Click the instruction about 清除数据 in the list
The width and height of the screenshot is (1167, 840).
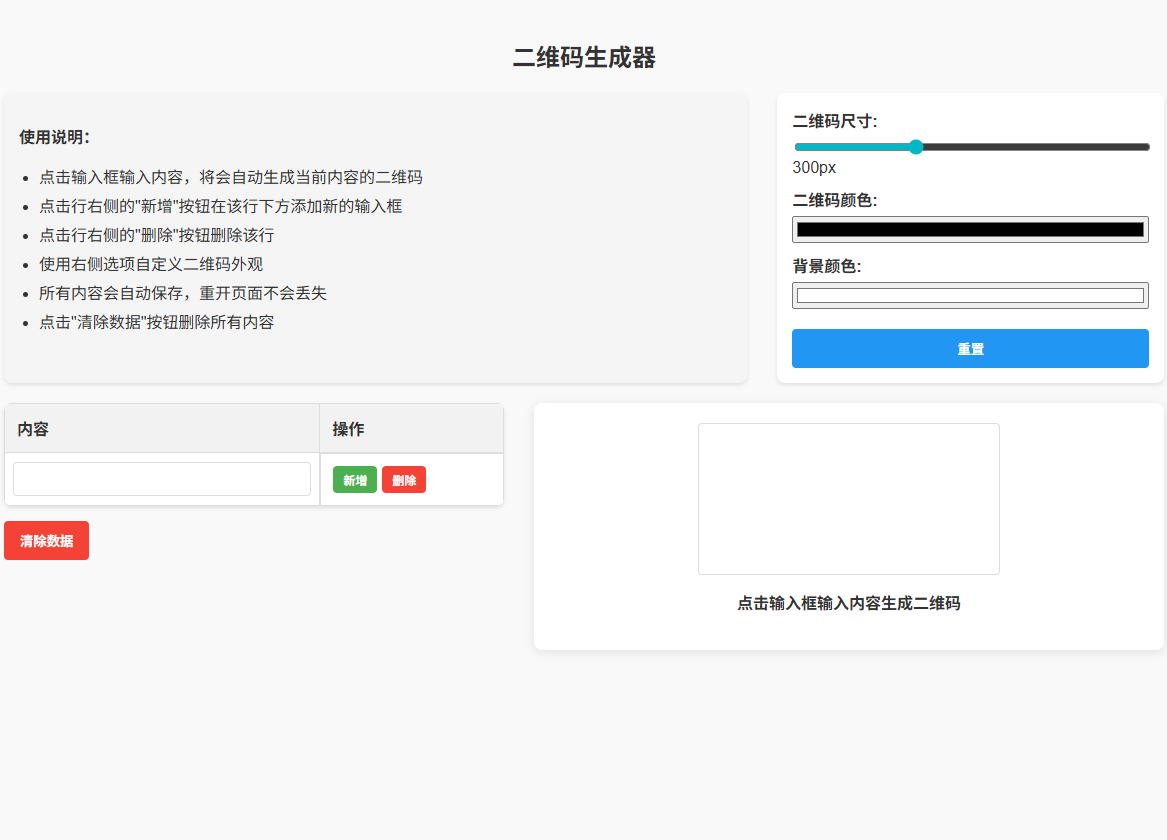156,322
